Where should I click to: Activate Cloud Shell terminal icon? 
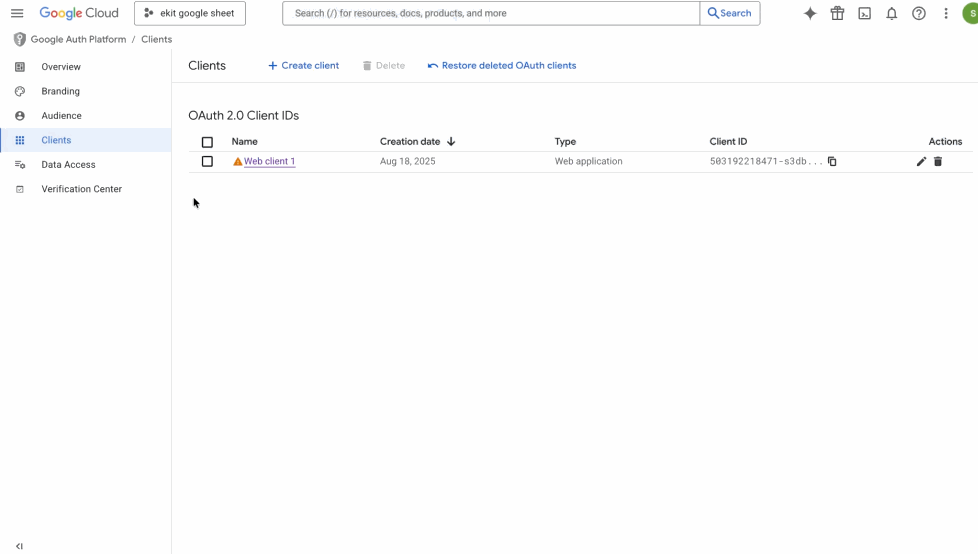864,13
